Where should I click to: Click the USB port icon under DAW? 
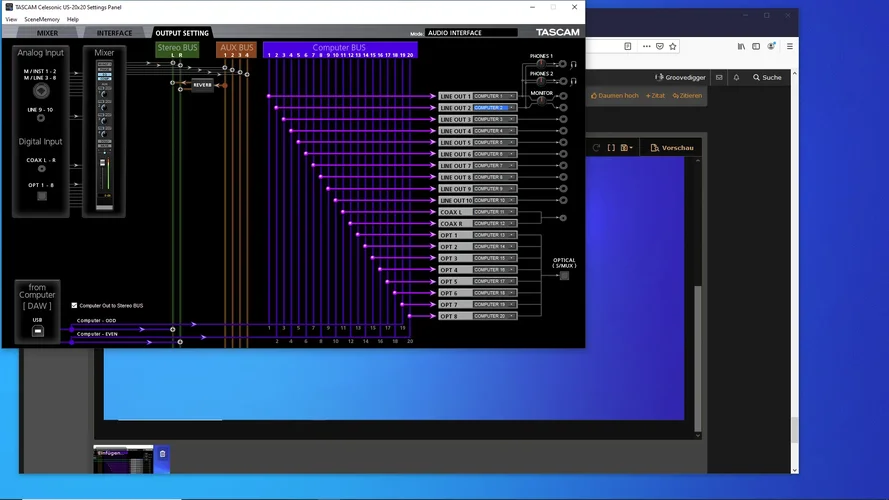(x=37, y=330)
